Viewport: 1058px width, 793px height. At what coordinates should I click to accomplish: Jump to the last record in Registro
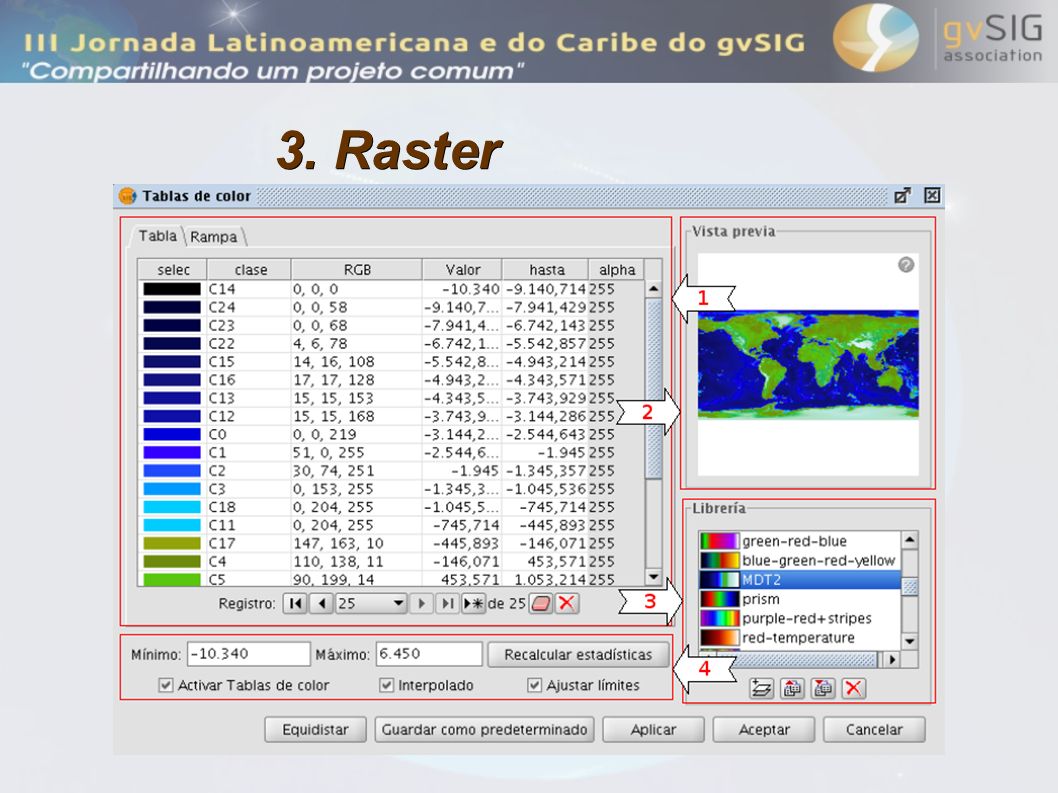tap(447, 603)
